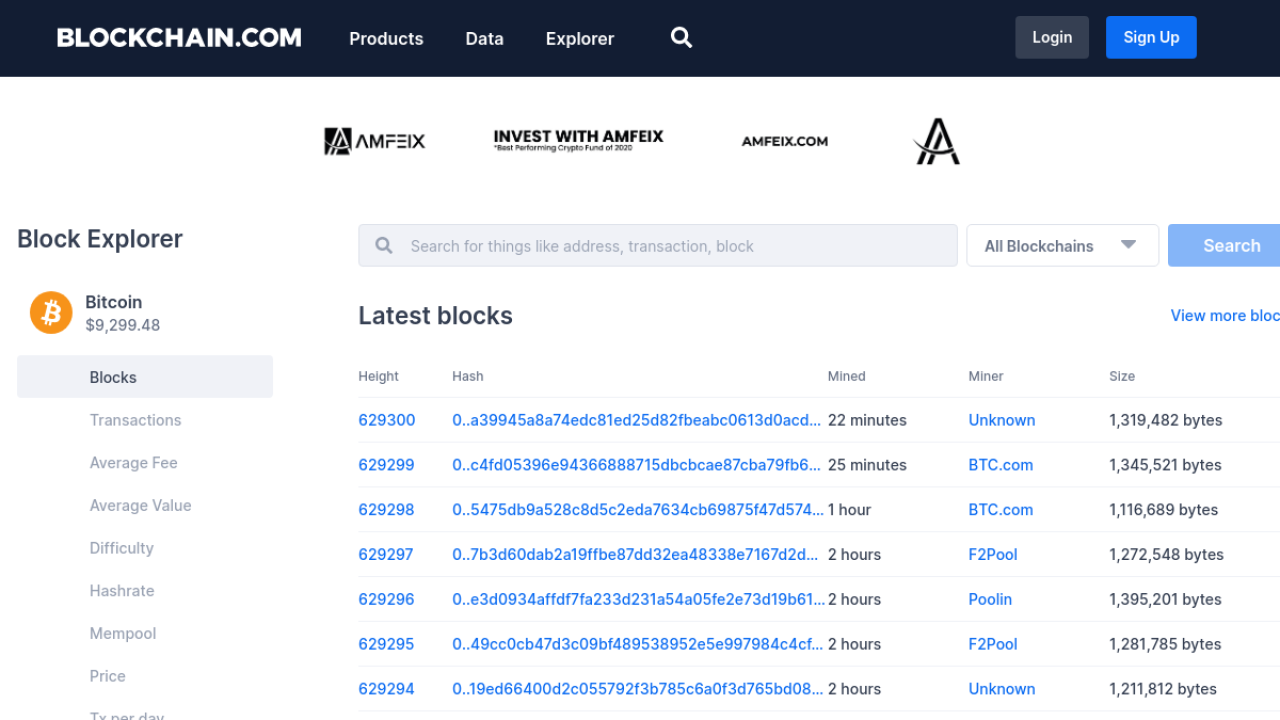
Task: Open the Data menu
Action: point(484,39)
